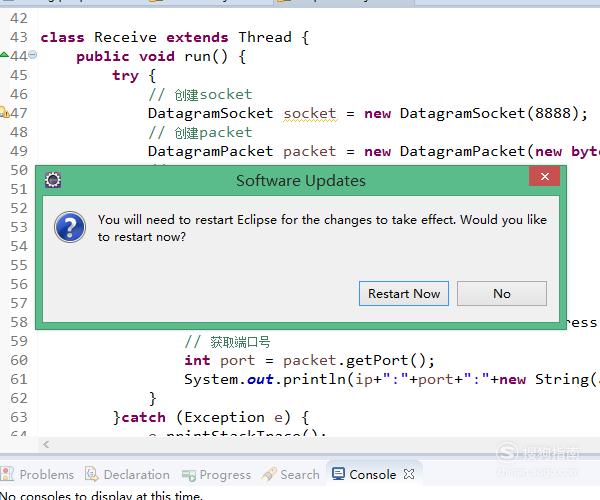600x500 pixels.
Task: Click the Search tab flashlight icon
Action: [269, 474]
